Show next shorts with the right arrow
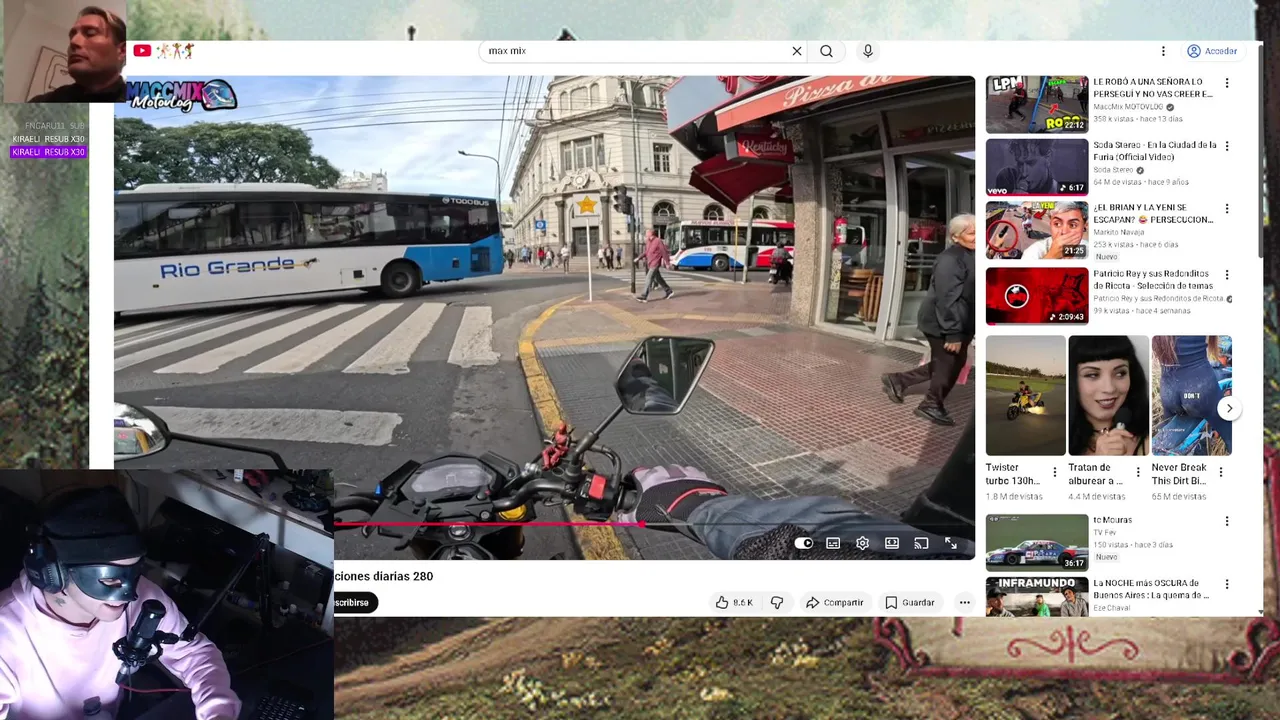The height and width of the screenshot is (720, 1280). [1229, 408]
